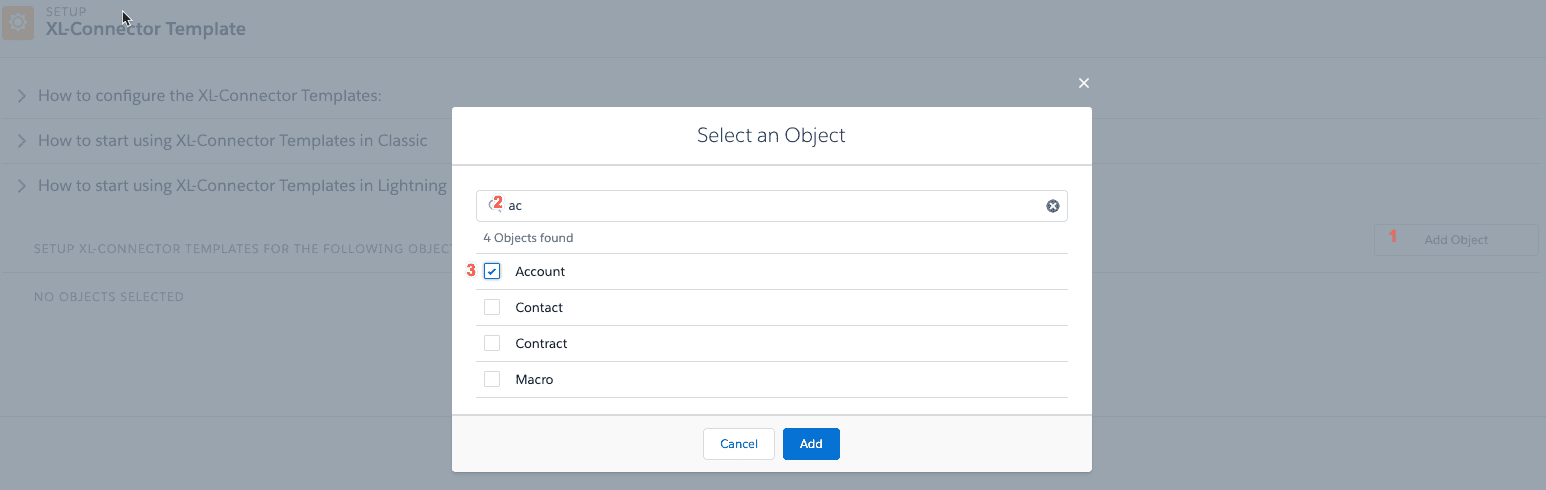1546x490 pixels.
Task: Select the Contact row label
Action: (x=539, y=308)
